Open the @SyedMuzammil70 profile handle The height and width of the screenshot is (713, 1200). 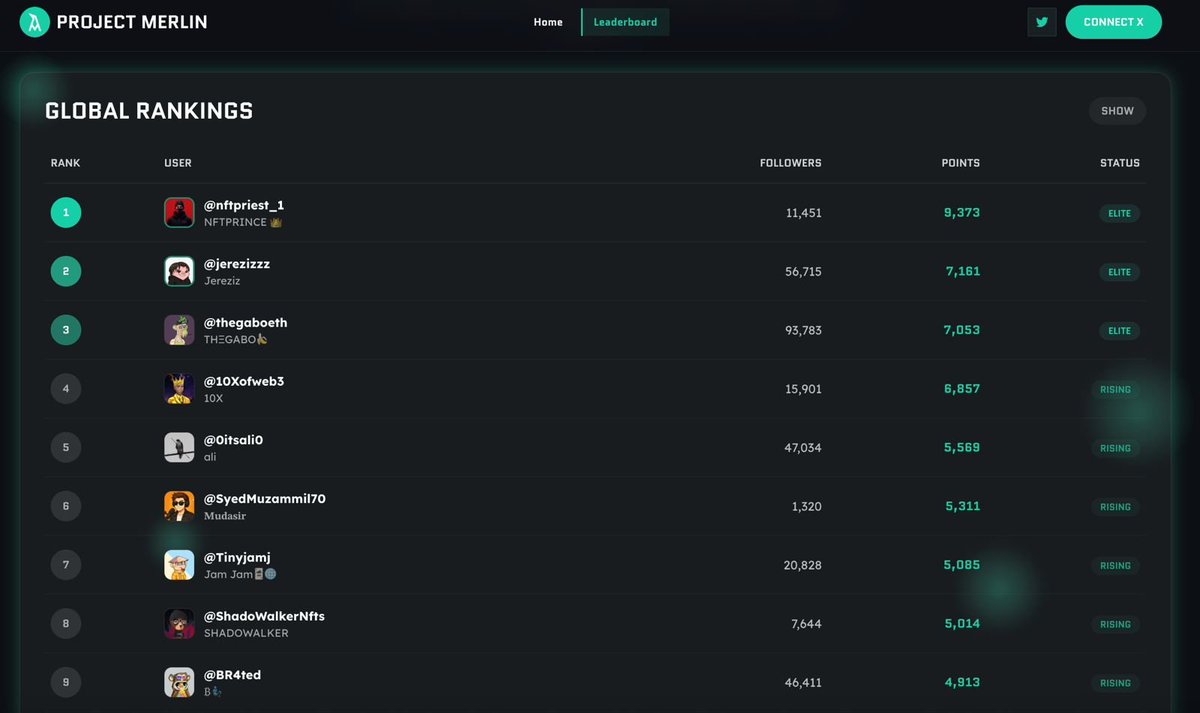tap(265, 499)
